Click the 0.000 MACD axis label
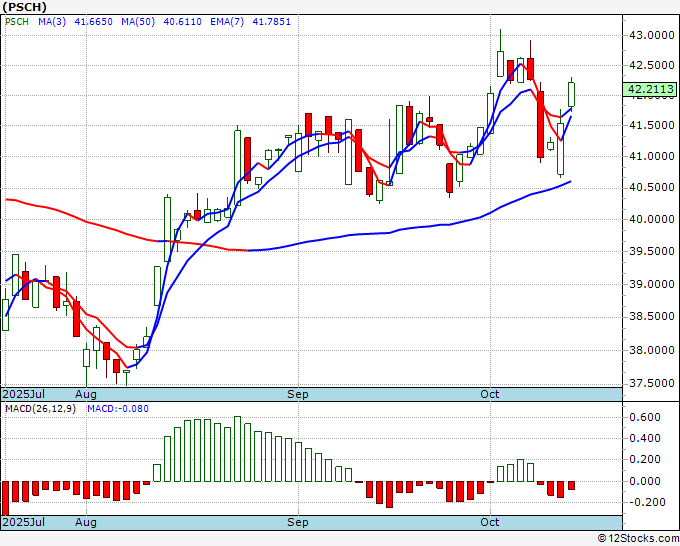The image size is (680, 546). pyautogui.click(x=647, y=481)
